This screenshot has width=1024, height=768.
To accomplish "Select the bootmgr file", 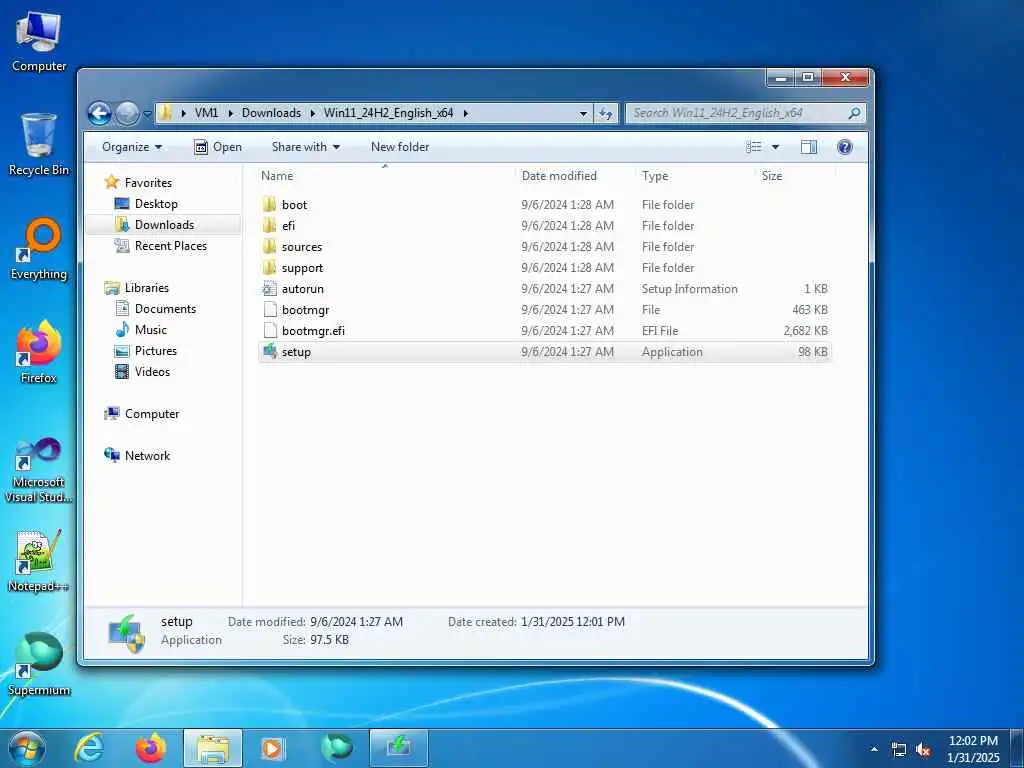I will [x=545, y=309].
